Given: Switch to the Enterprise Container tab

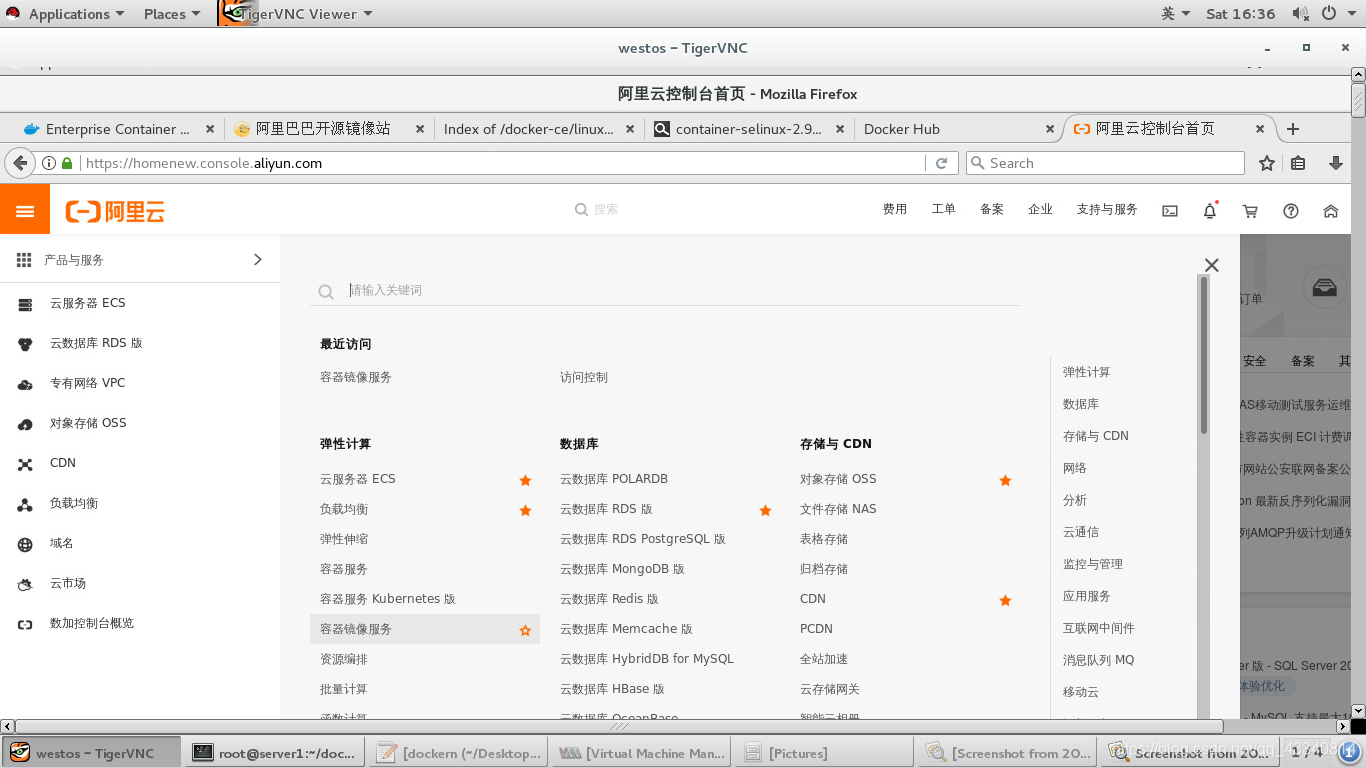Looking at the screenshot, I should pyautogui.click(x=118, y=129).
